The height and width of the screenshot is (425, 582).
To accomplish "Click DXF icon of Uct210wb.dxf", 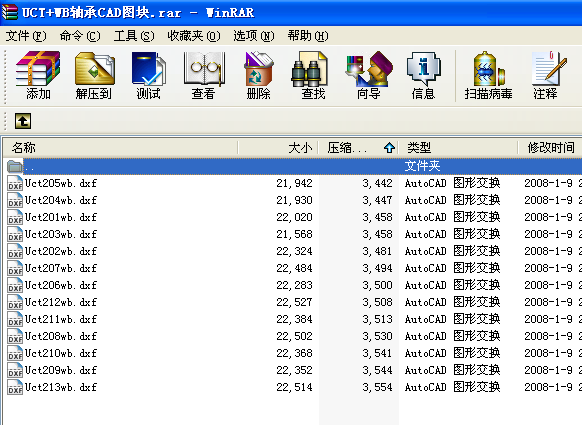I will point(15,353).
